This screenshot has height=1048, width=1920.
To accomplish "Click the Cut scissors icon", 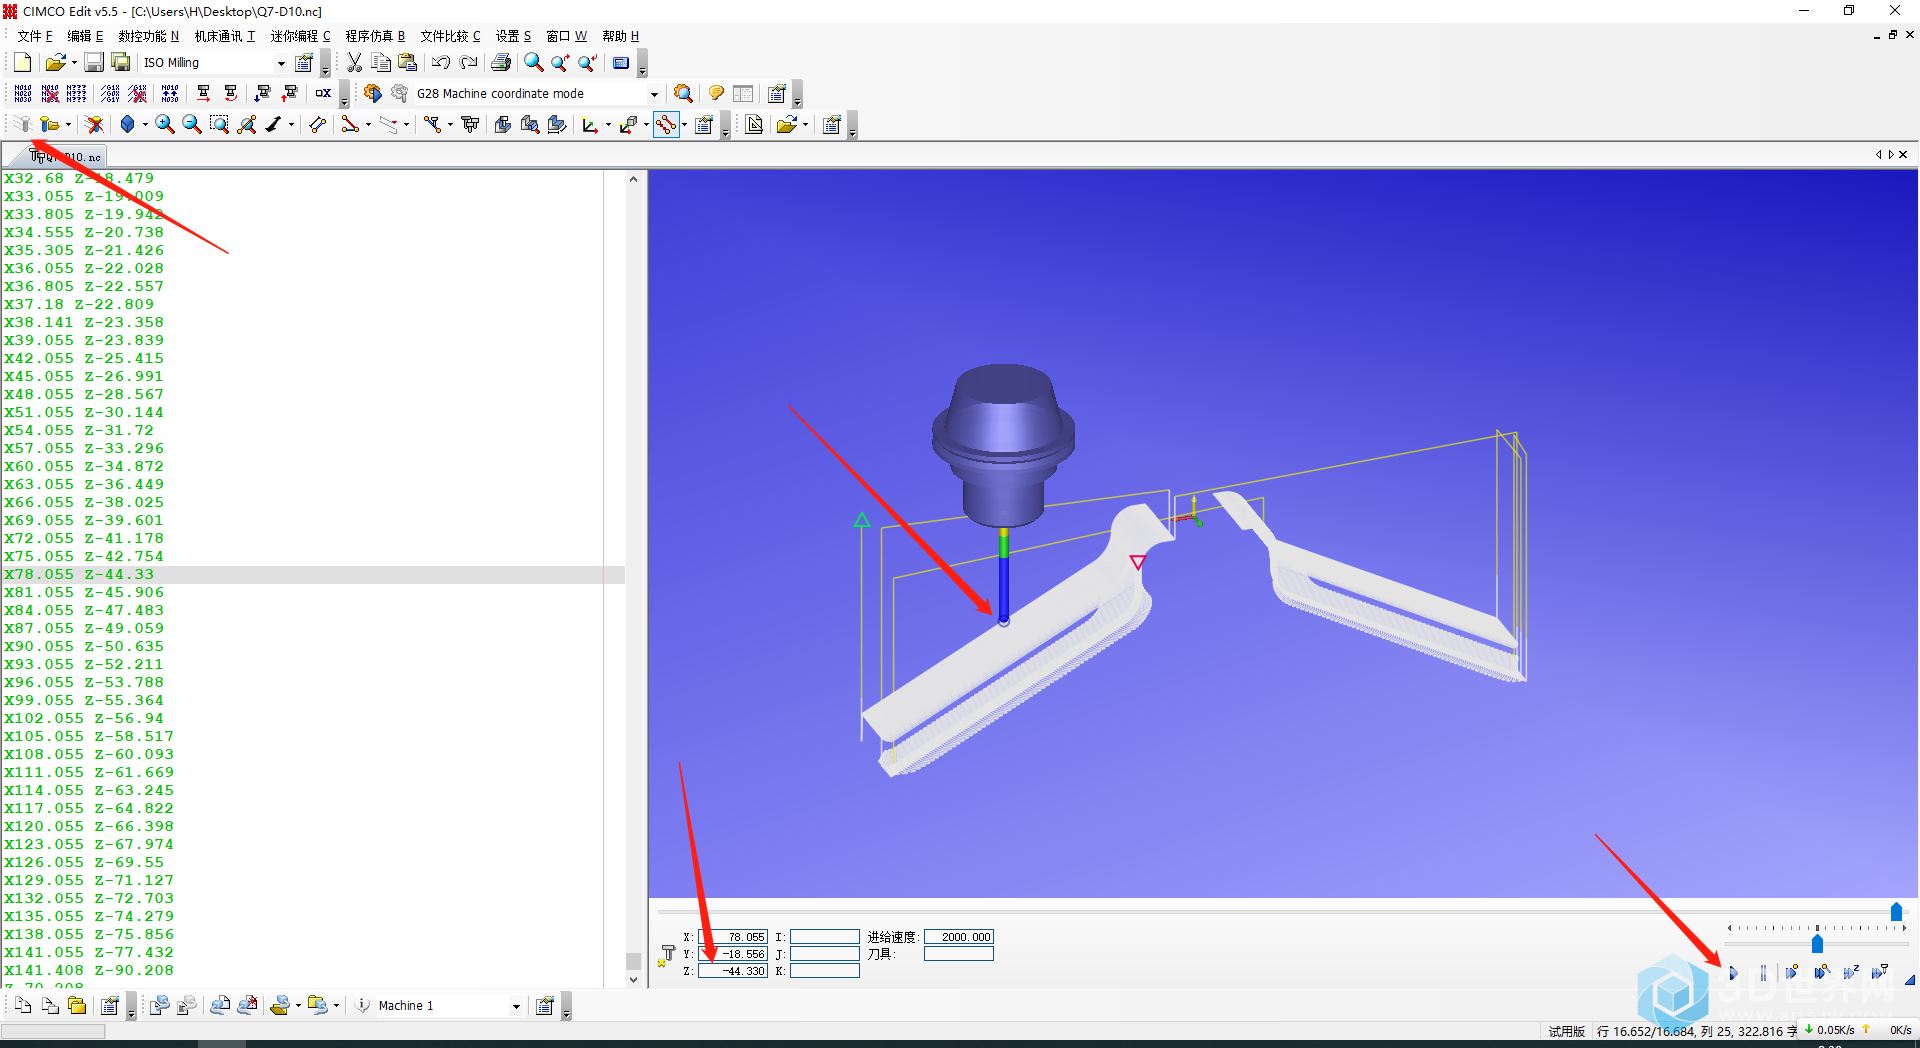I will [x=354, y=63].
